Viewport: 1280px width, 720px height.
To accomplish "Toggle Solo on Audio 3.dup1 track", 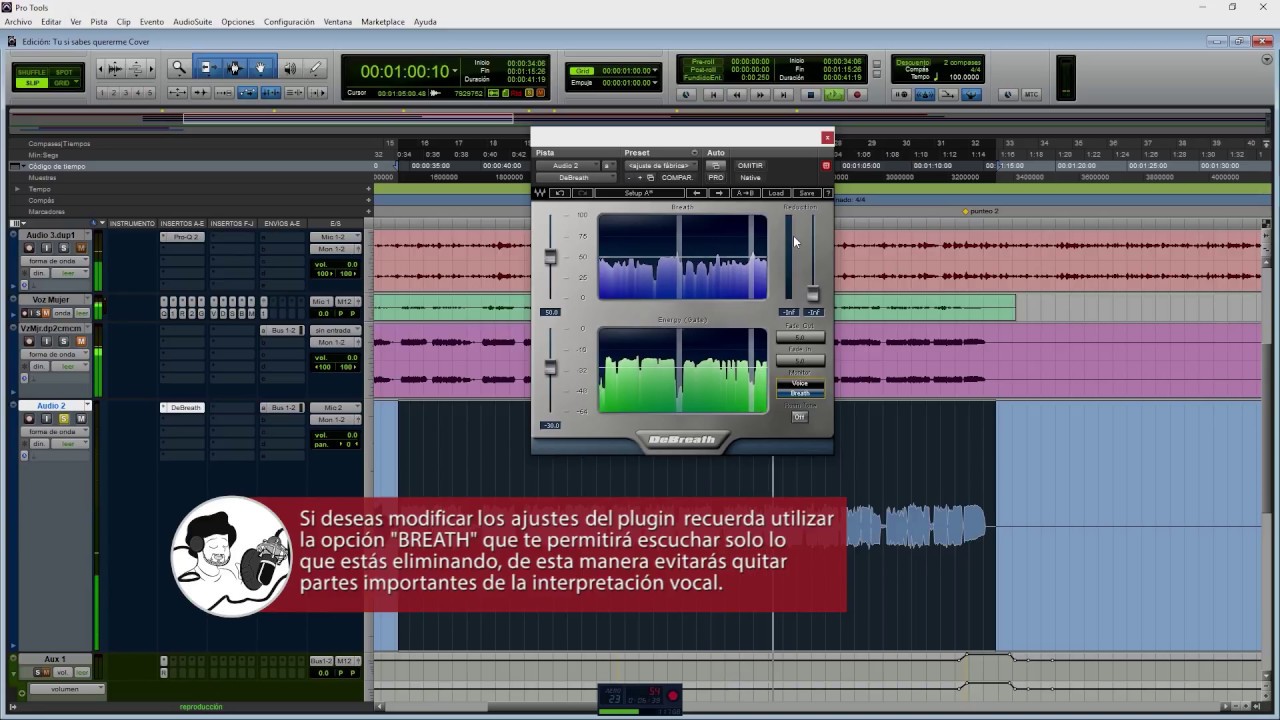I will tap(64, 248).
